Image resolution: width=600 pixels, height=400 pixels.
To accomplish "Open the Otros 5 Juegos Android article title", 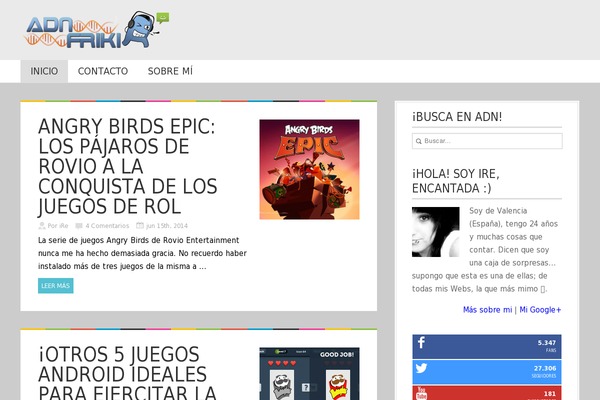I will pyautogui.click(x=128, y=372).
